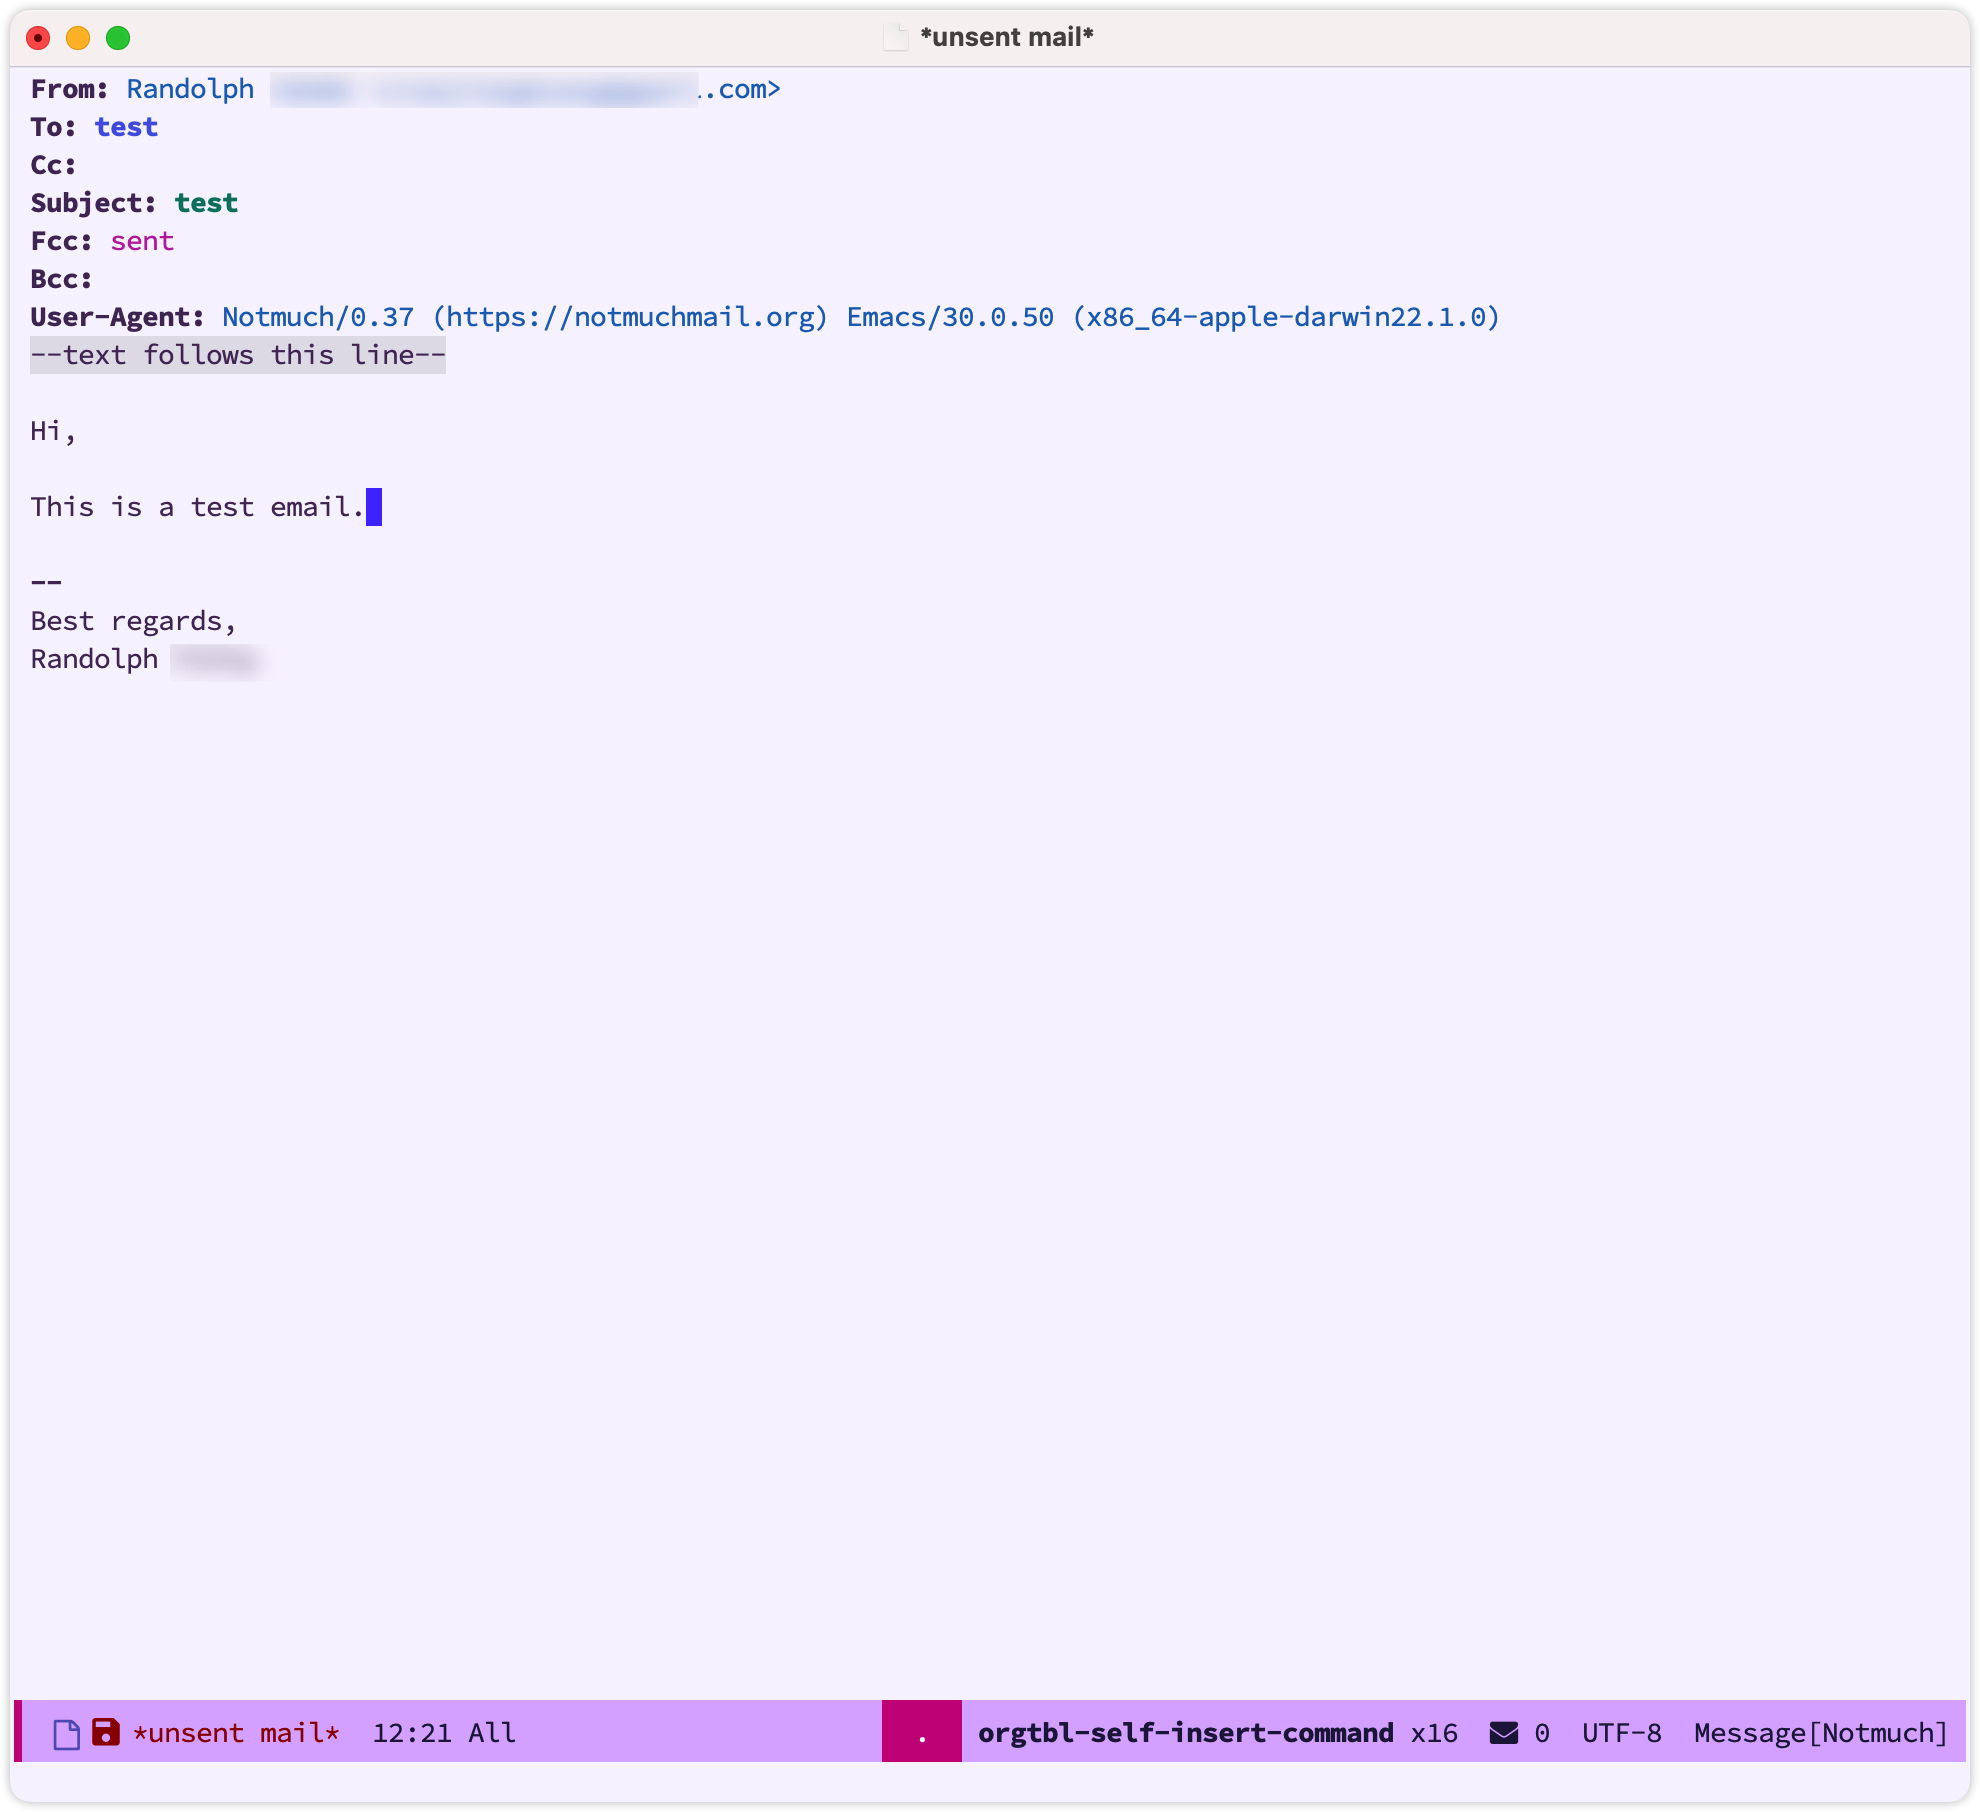This screenshot has width=1980, height=1812.
Task: Click the Message[Notmuch] major mode label
Action: coord(1821,1733)
